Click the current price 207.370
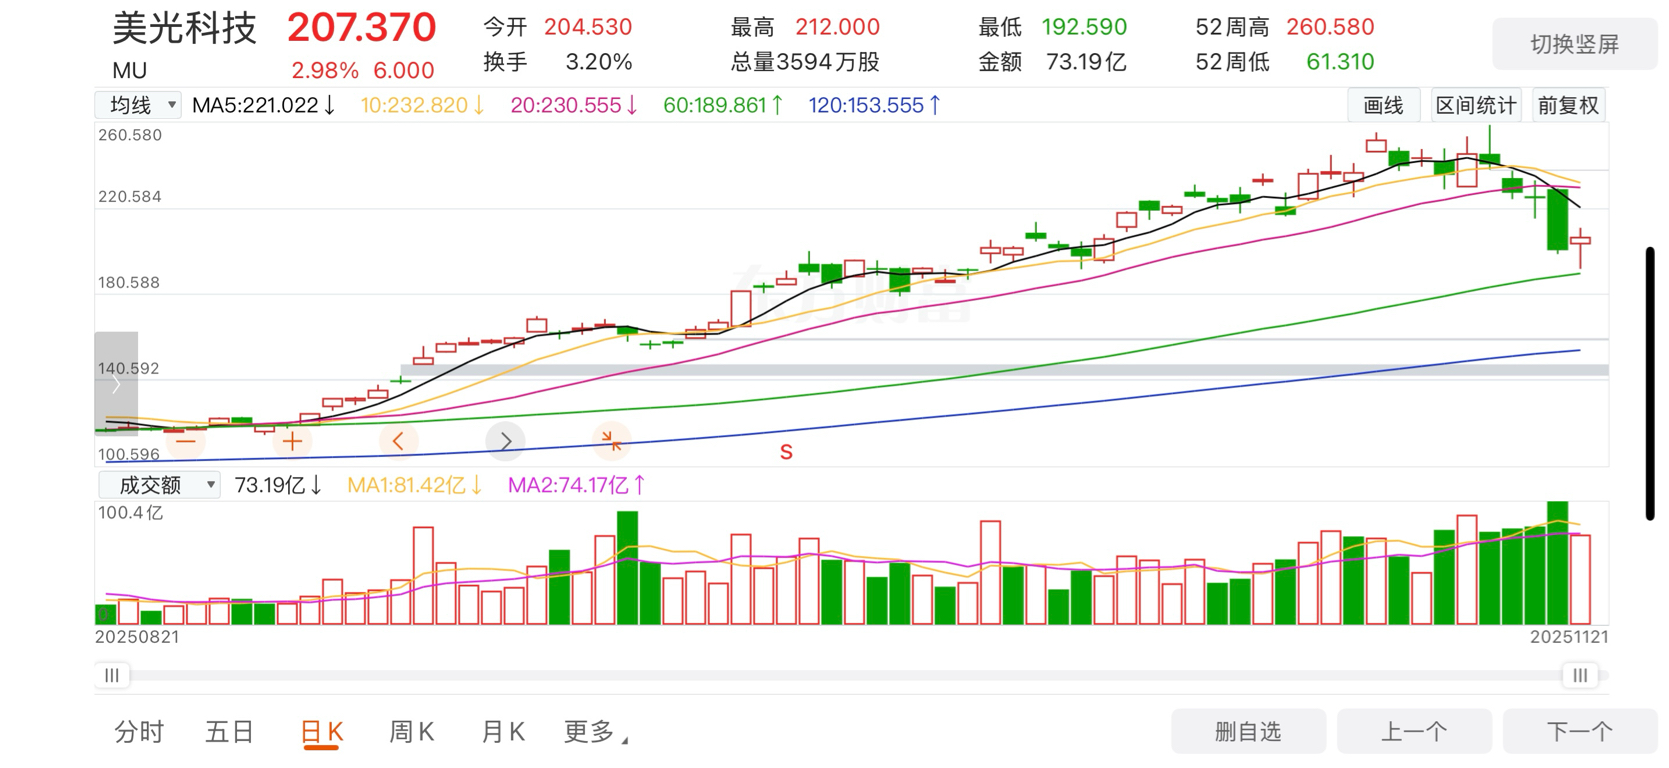Viewport: 1669px width, 768px height. pos(362,28)
